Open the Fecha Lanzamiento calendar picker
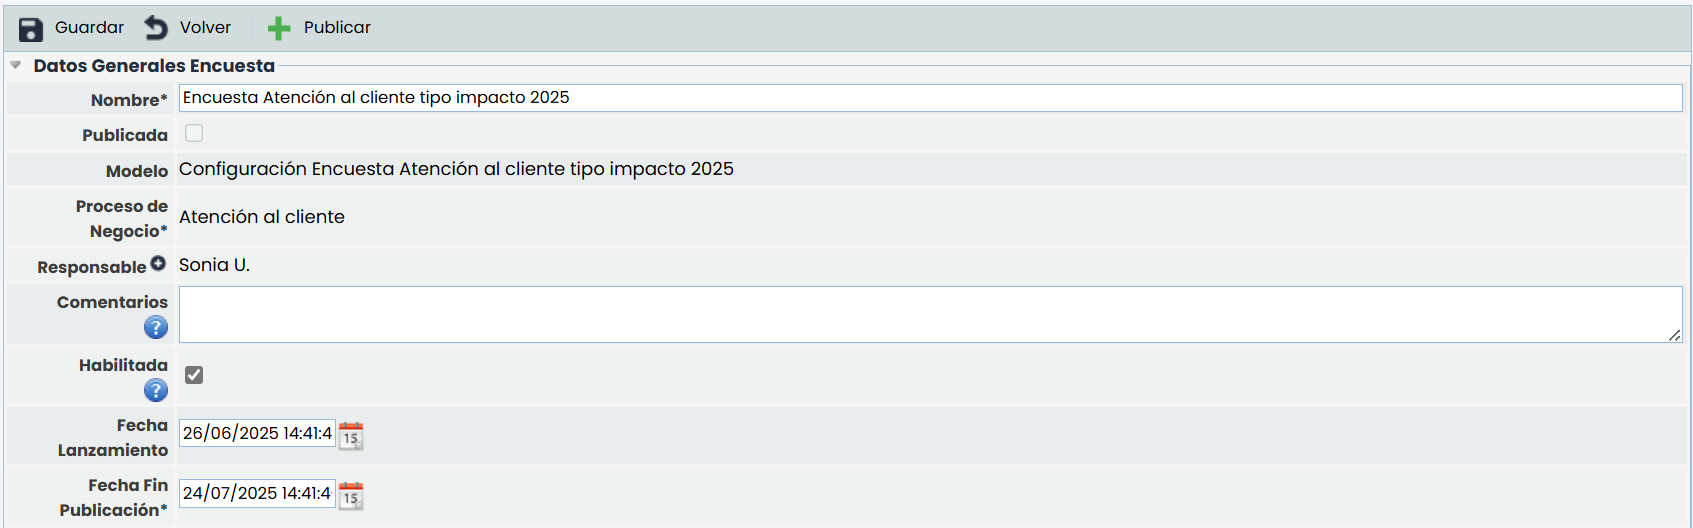Screen dimensions: 1693x528 [351, 436]
